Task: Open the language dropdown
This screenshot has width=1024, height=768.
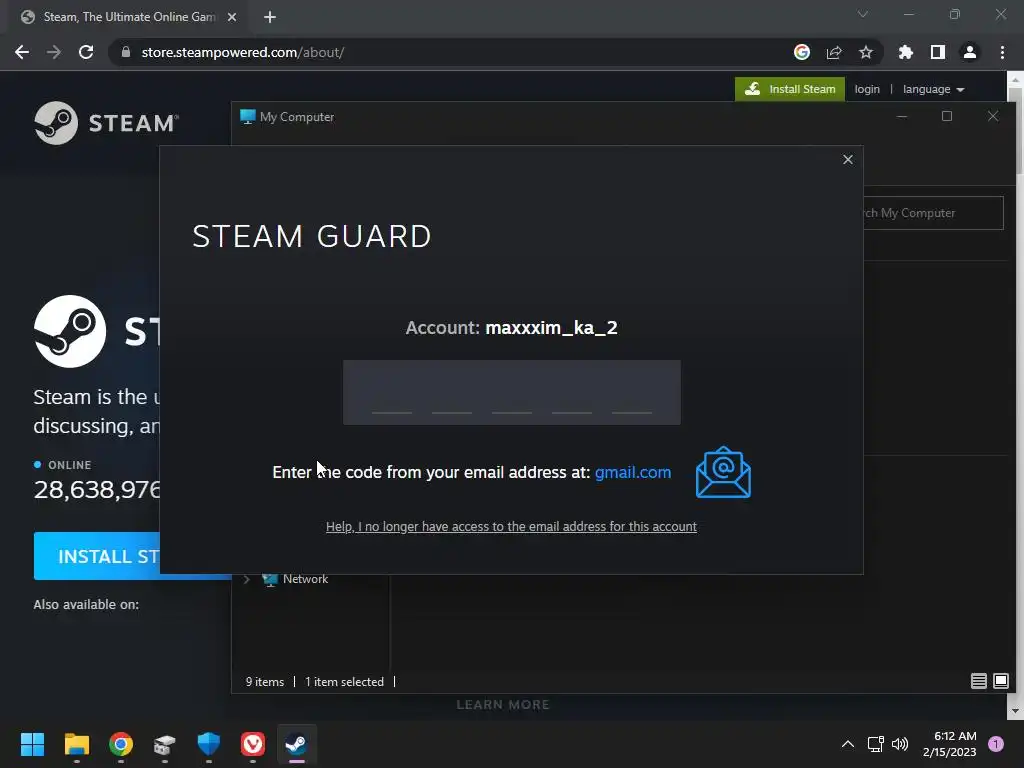Action: pyautogui.click(x=933, y=89)
